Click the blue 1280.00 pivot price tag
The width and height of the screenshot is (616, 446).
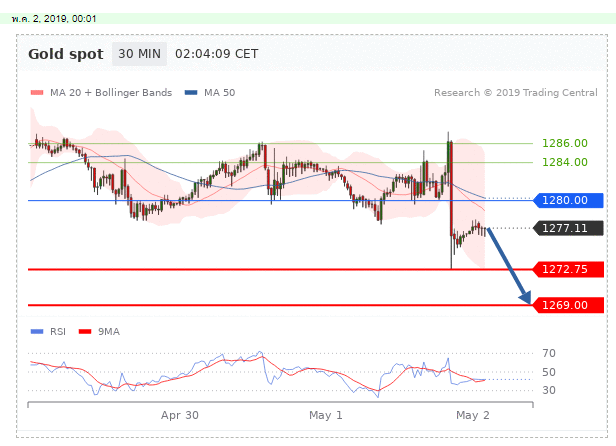[568, 200]
